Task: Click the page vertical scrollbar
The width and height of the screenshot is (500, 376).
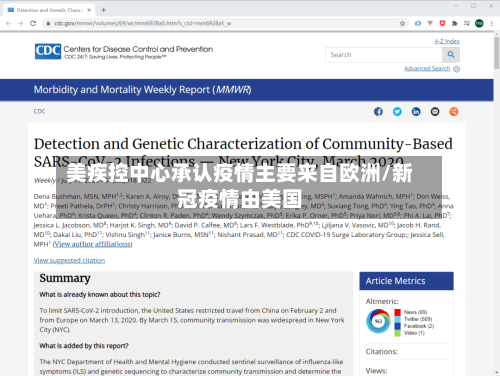Action: 497,53
